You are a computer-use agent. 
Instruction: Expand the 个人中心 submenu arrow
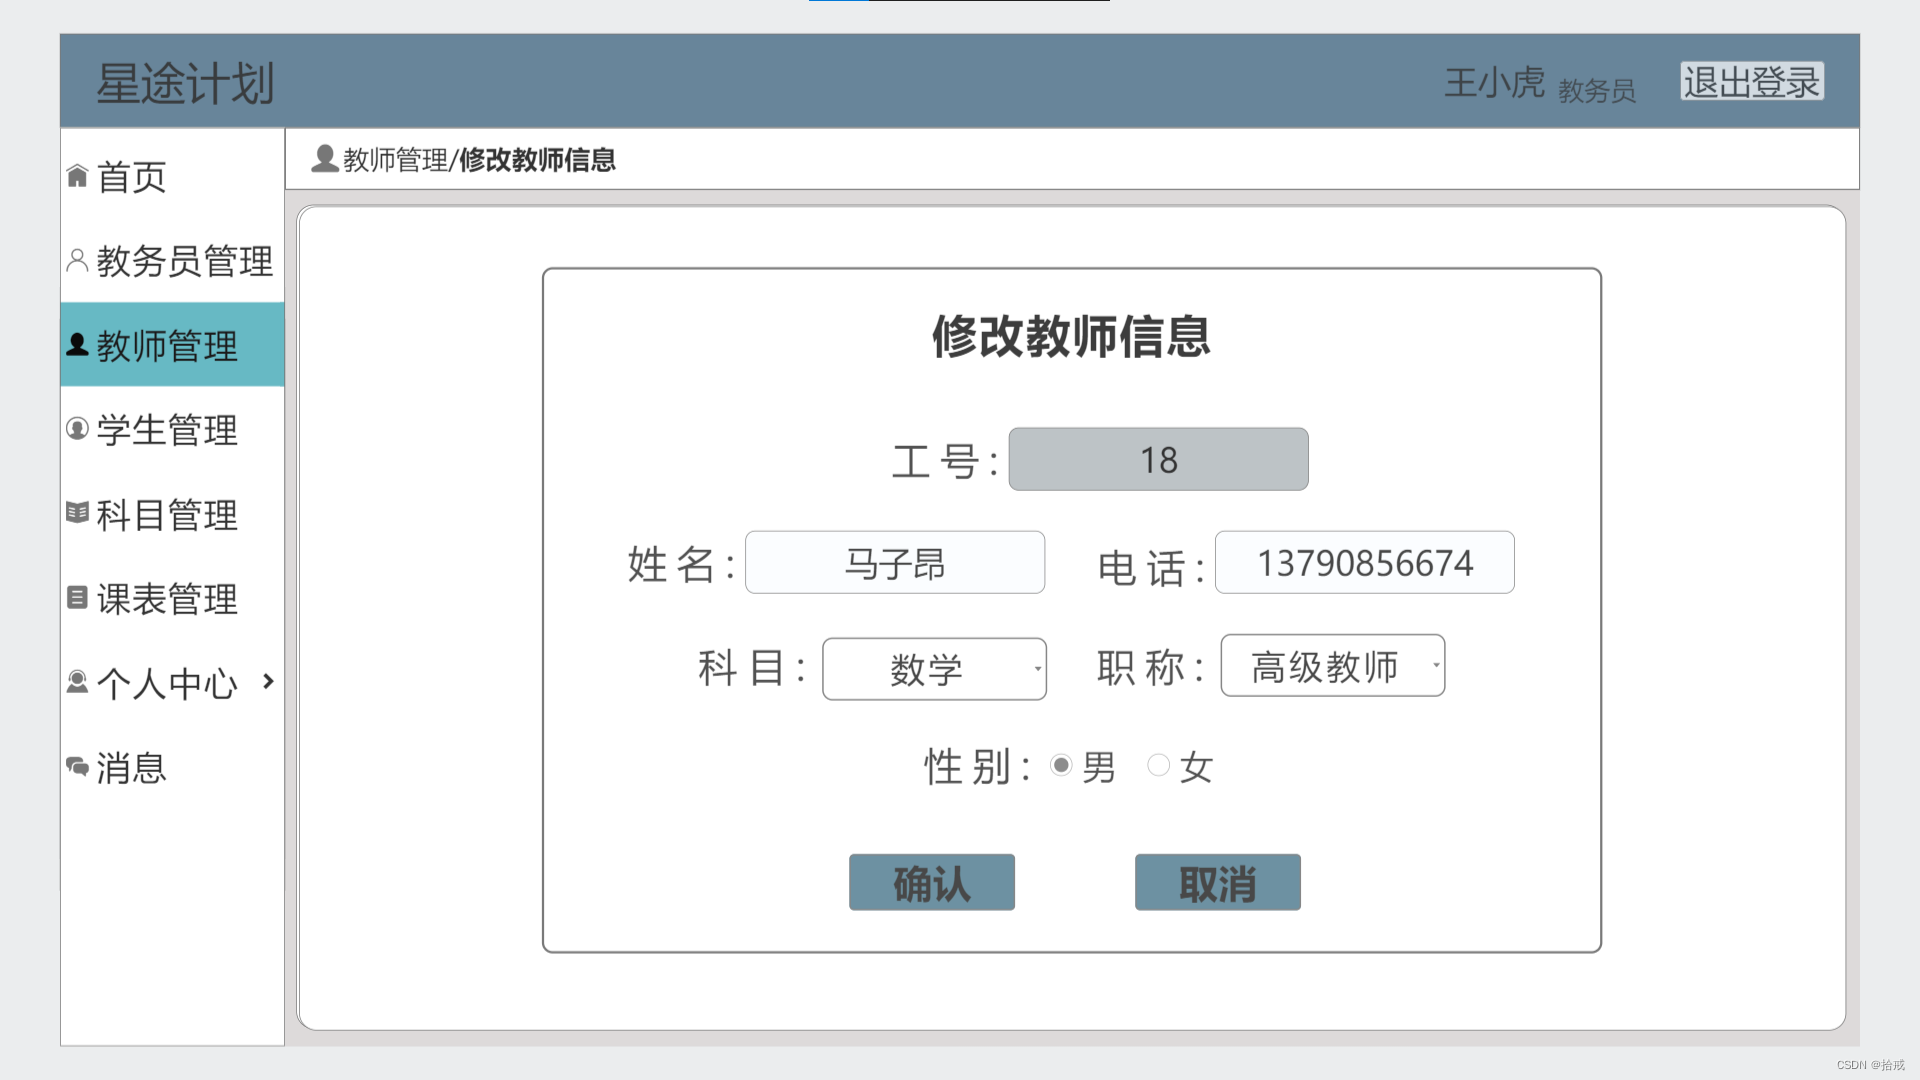(x=268, y=682)
